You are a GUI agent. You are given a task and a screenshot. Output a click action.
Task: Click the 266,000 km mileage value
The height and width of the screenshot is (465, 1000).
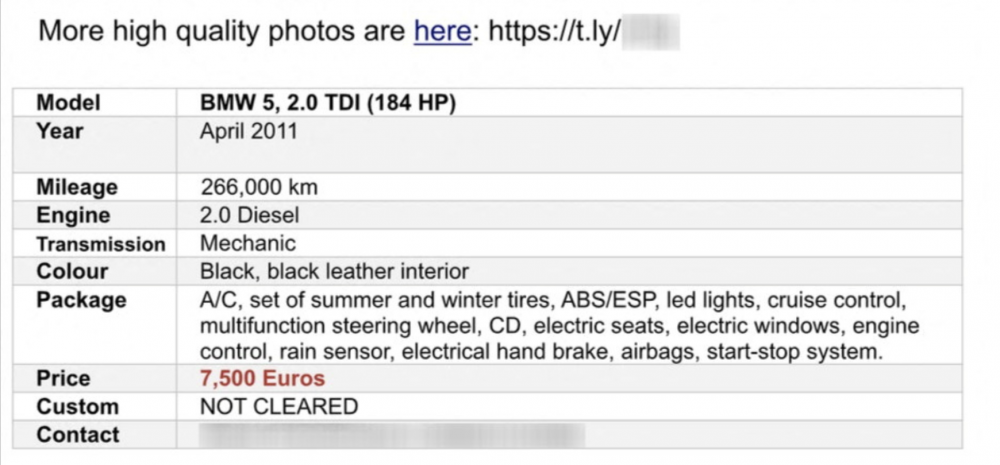click(x=259, y=187)
